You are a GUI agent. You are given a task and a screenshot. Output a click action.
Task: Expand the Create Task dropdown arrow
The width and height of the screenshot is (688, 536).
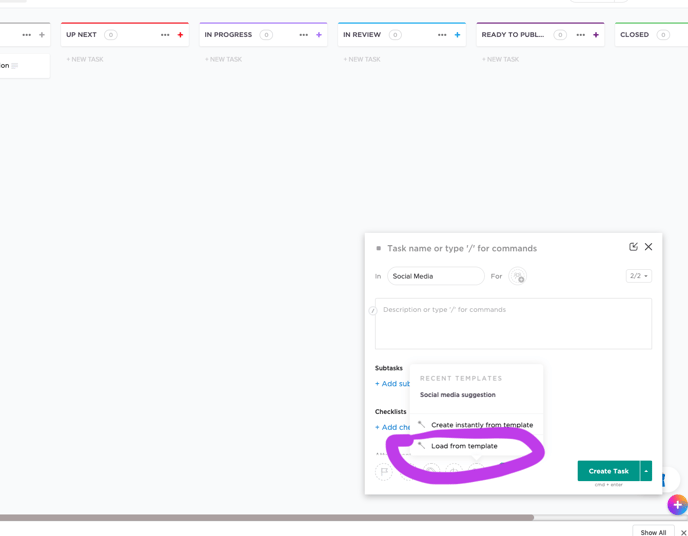[x=646, y=471]
